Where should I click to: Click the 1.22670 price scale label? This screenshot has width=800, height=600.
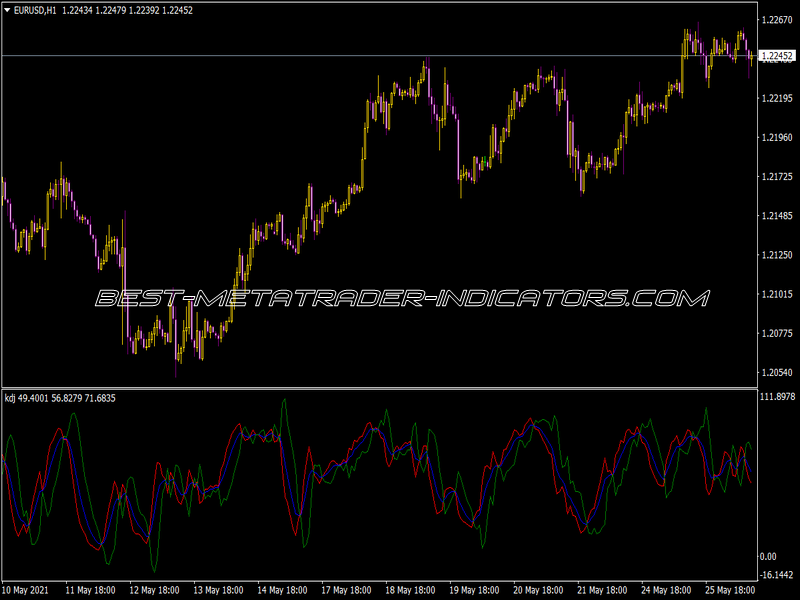tap(777, 20)
